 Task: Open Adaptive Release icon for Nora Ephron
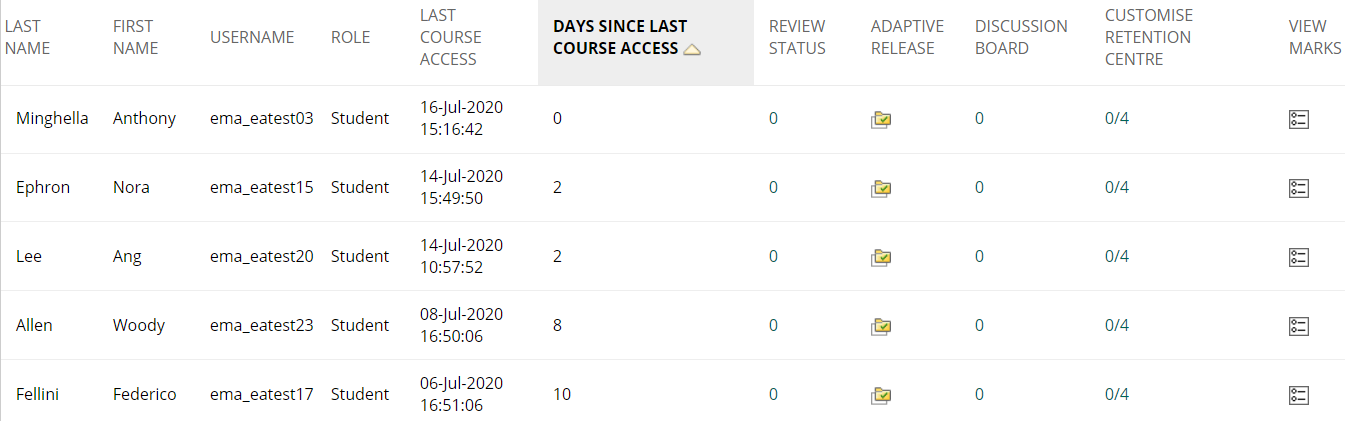881,188
